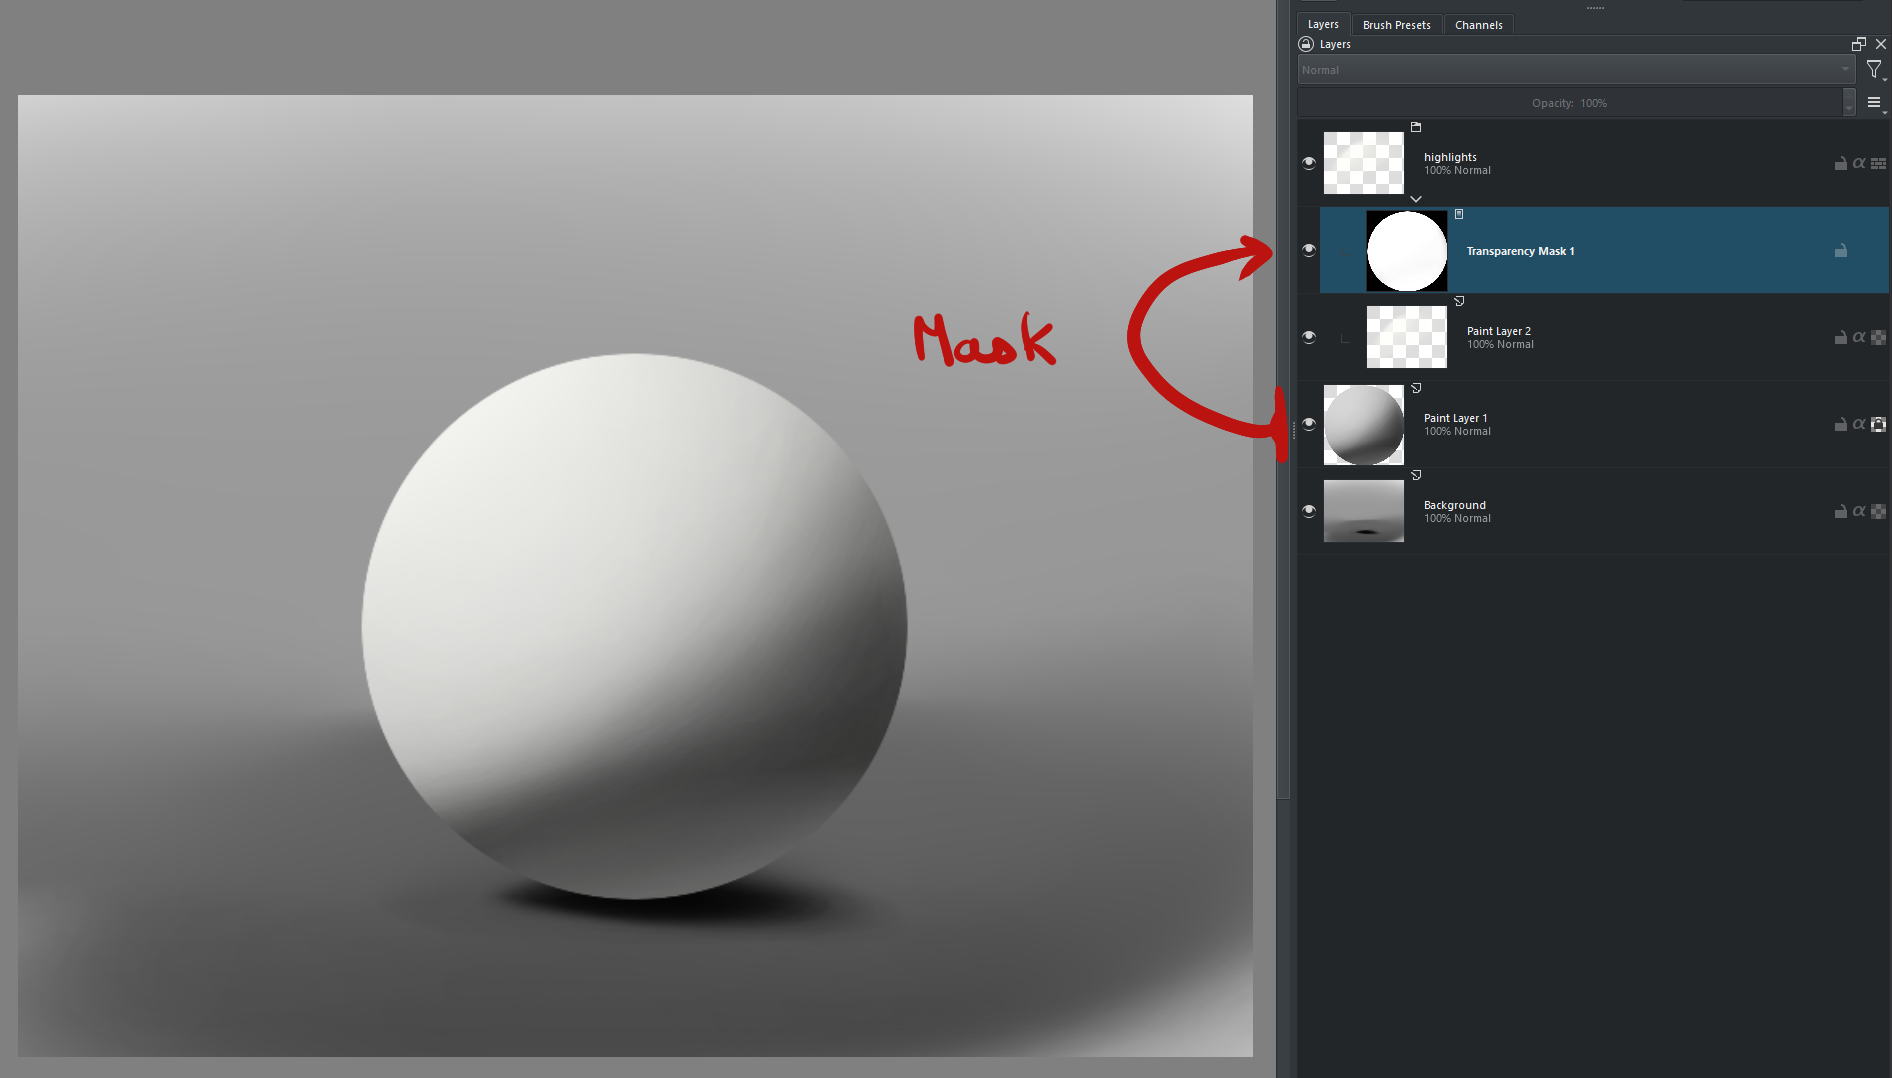Click the lock icon on Transparency Mask 1
Image resolution: width=1892 pixels, height=1078 pixels.
point(1840,251)
